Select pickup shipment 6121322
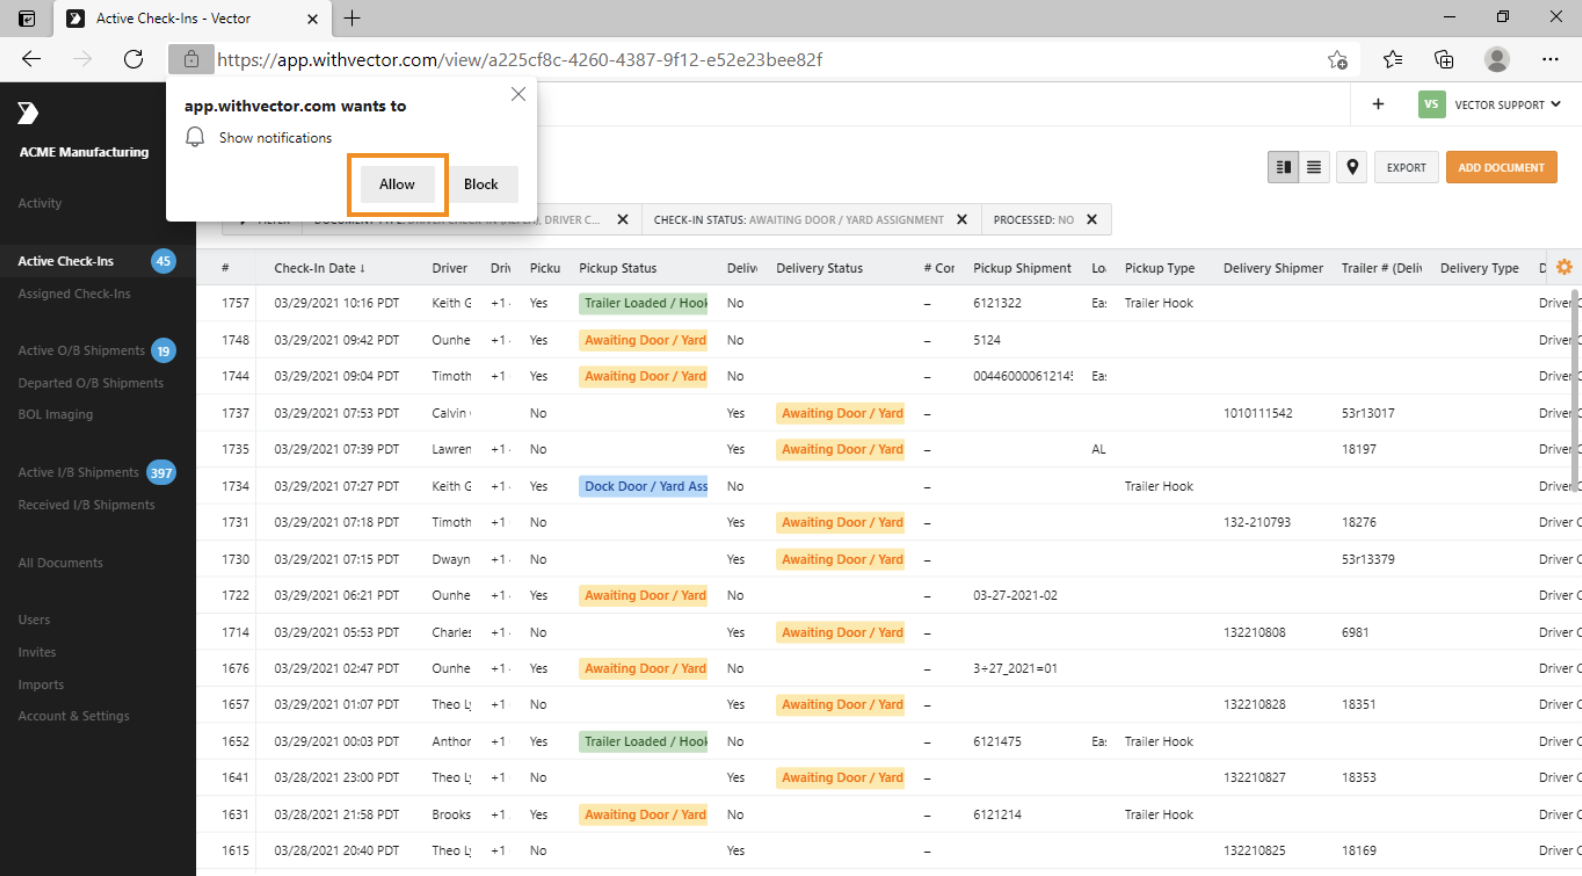 pos(997,303)
